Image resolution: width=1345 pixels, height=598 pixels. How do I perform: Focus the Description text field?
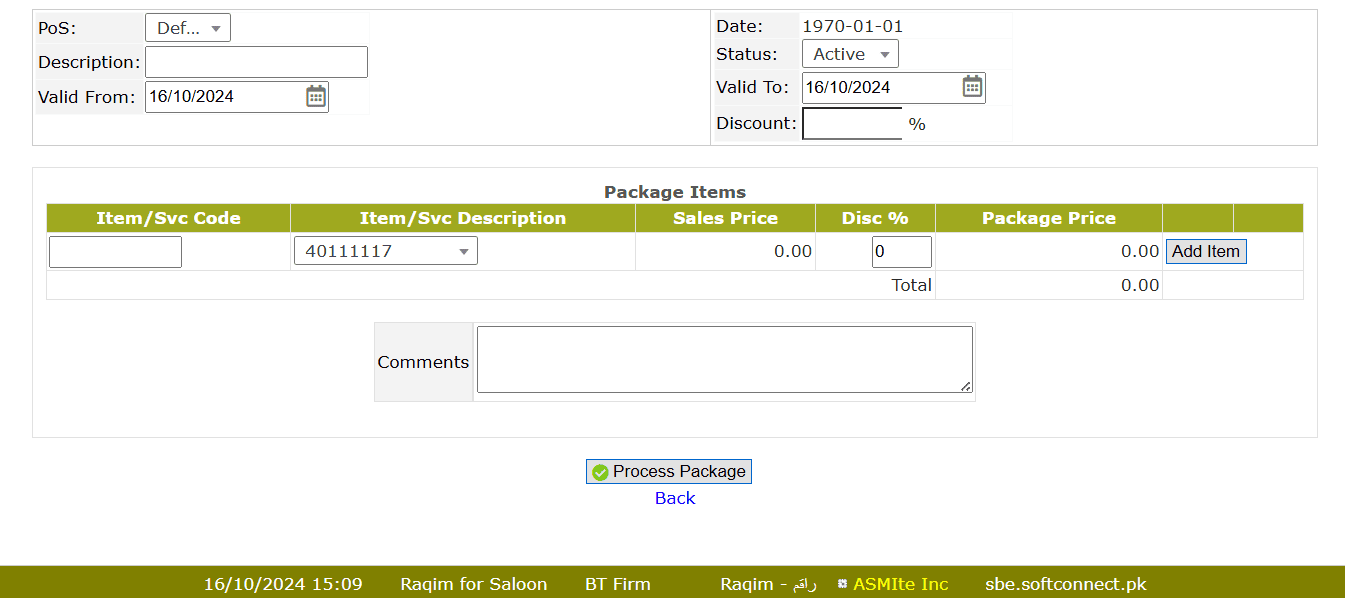256,62
